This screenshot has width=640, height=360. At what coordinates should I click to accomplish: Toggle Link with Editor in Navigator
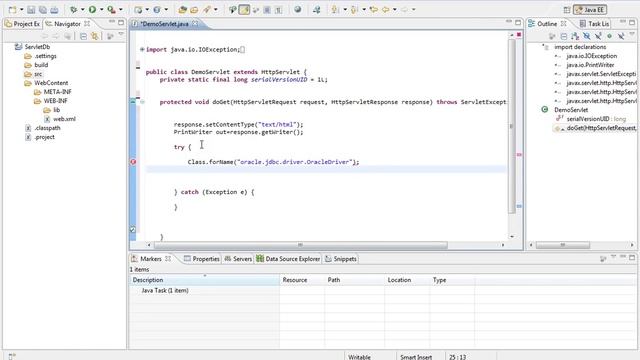click(95, 36)
